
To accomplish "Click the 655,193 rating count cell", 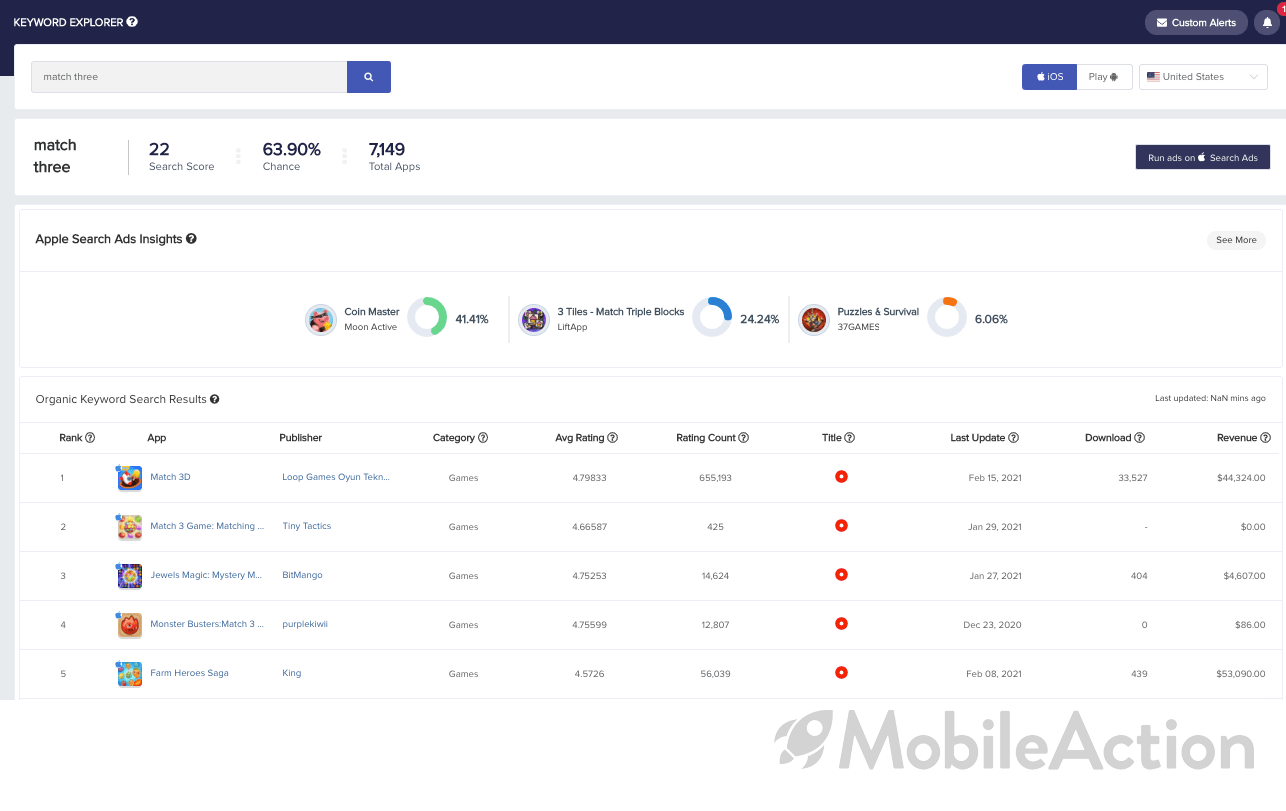I will pos(715,478).
